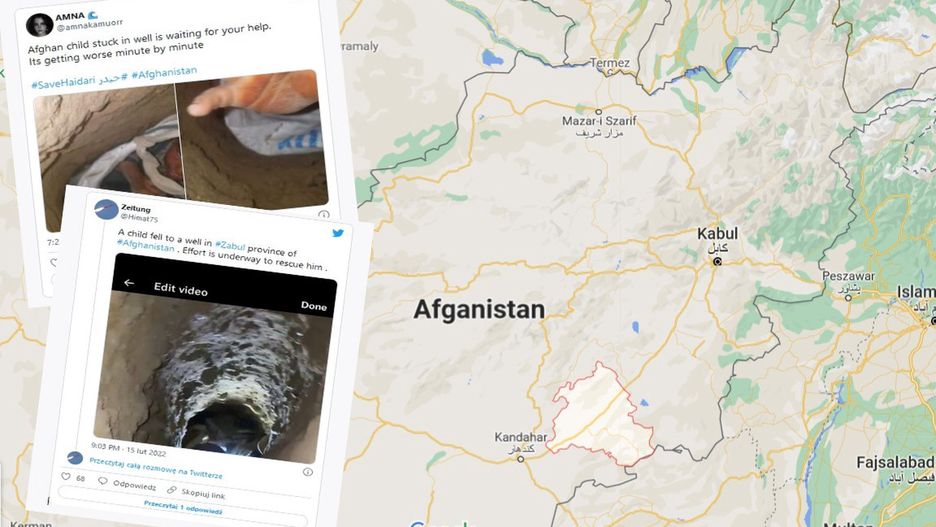Open the #Zabul hashtag link
Image resolution: width=936 pixels, height=527 pixels.
pyautogui.click(x=230, y=245)
